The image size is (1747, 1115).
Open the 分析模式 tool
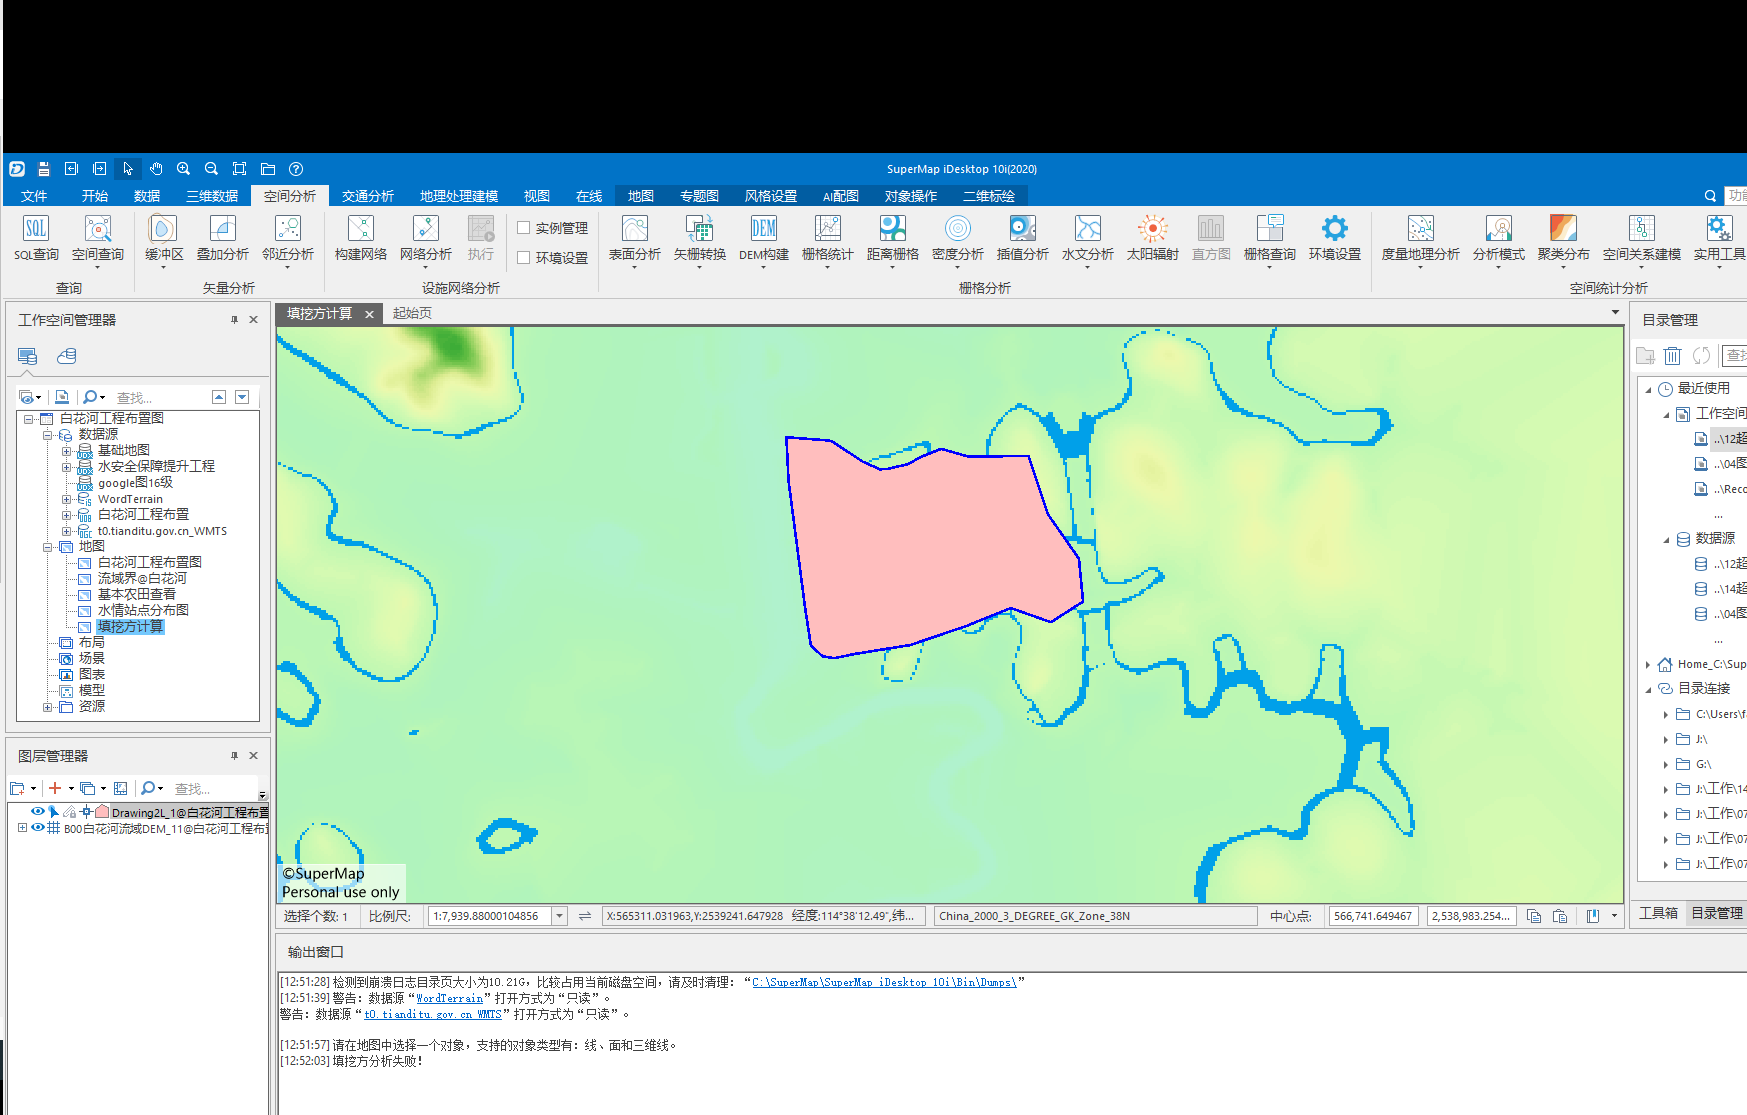tap(1499, 240)
